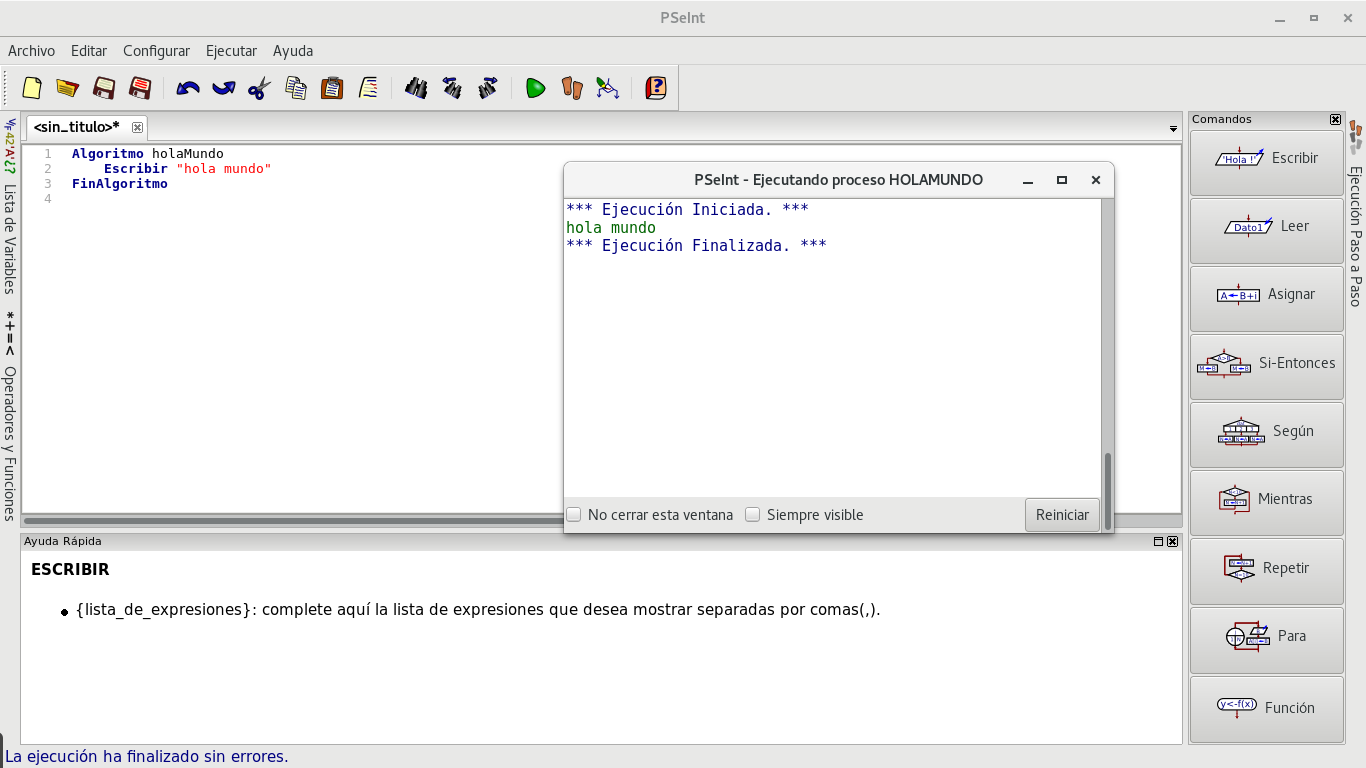Insert the Escribir command

point(1266,163)
